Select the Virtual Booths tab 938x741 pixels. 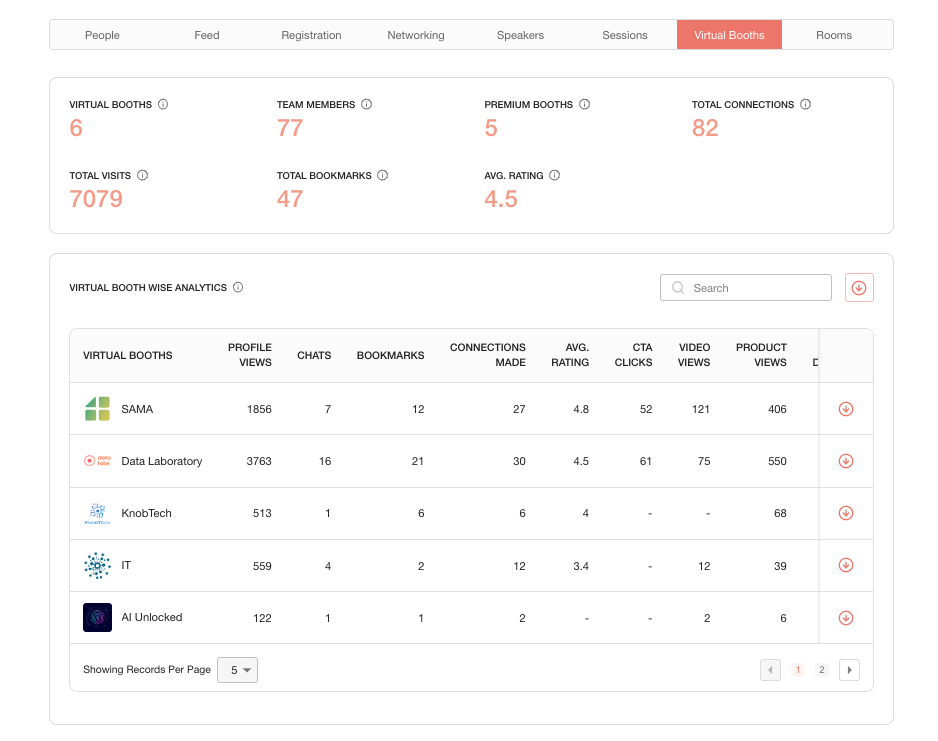(x=729, y=35)
